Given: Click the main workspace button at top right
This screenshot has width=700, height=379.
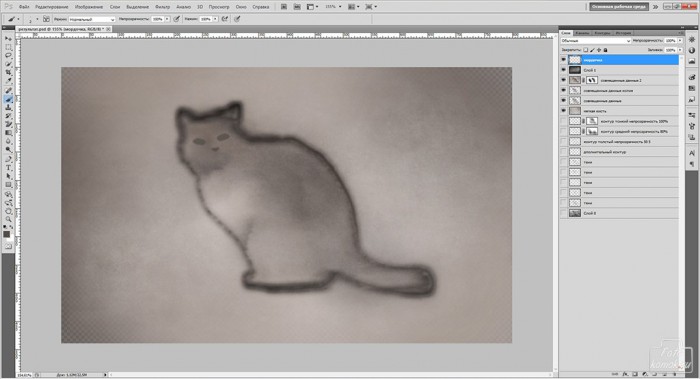Looking at the screenshot, I should click(x=619, y=7).
